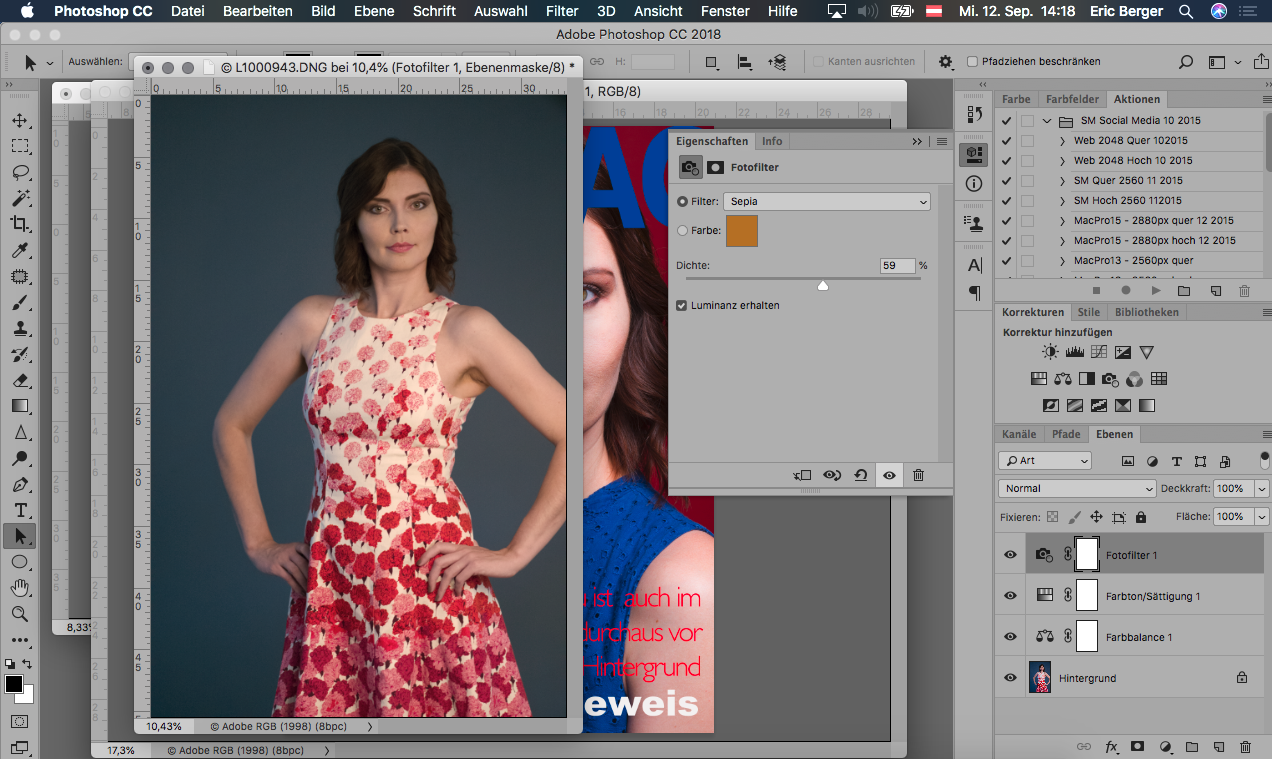The image size is (1272, 759).
Task: Open the Deckkraft opacity dropdown arrow
Action: [x=1261, y=489]
